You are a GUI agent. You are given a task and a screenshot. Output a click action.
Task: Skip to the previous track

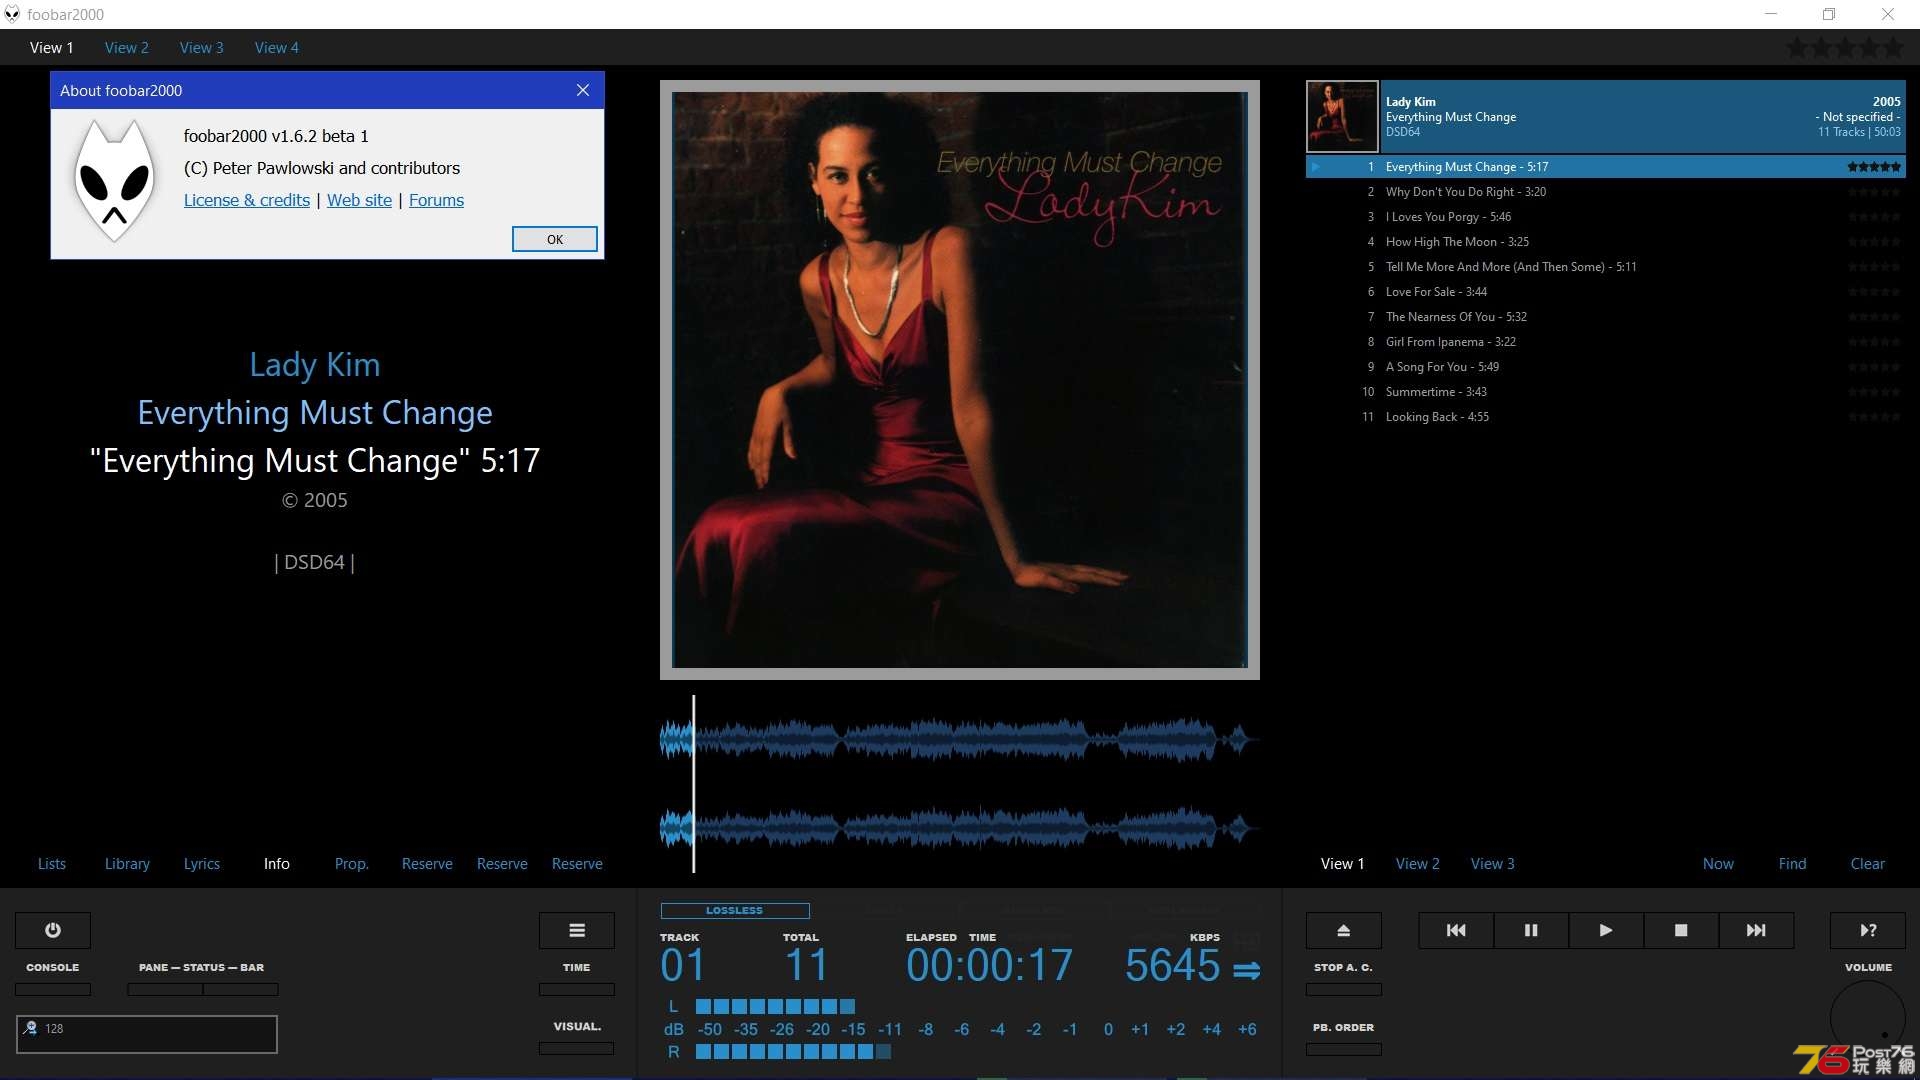tap(1456, 930)
